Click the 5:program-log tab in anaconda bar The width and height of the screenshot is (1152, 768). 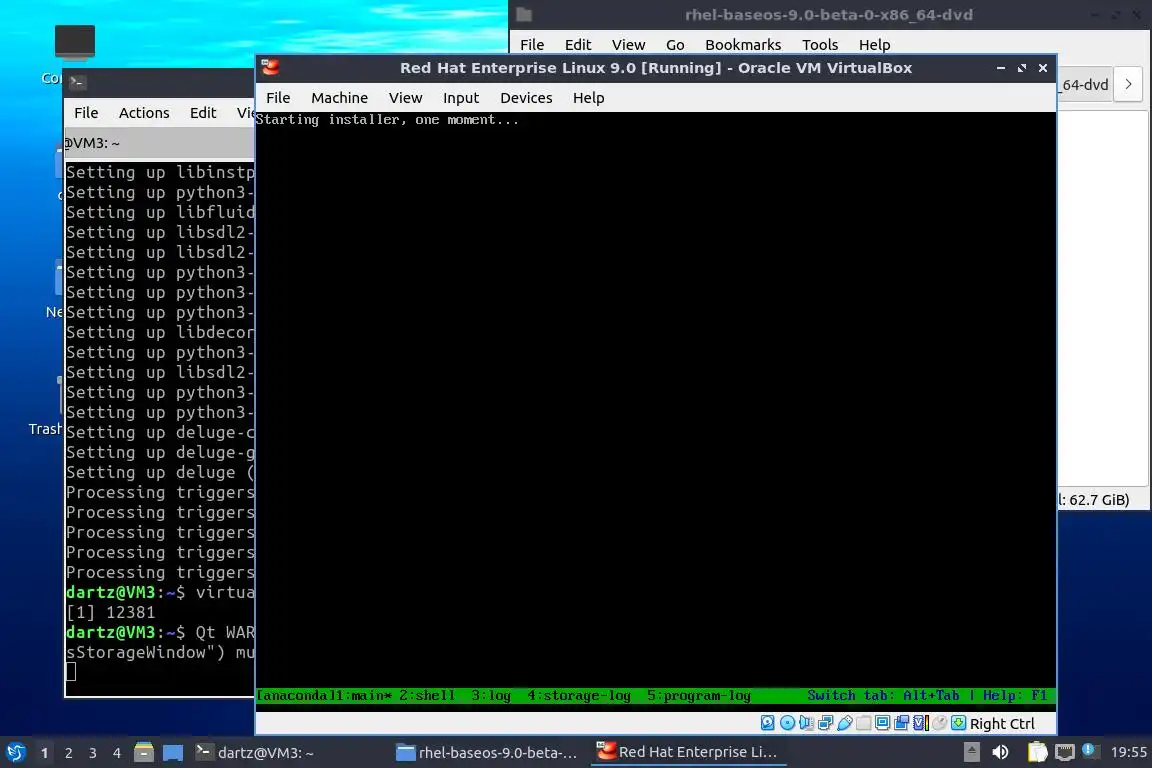point(699,695)
